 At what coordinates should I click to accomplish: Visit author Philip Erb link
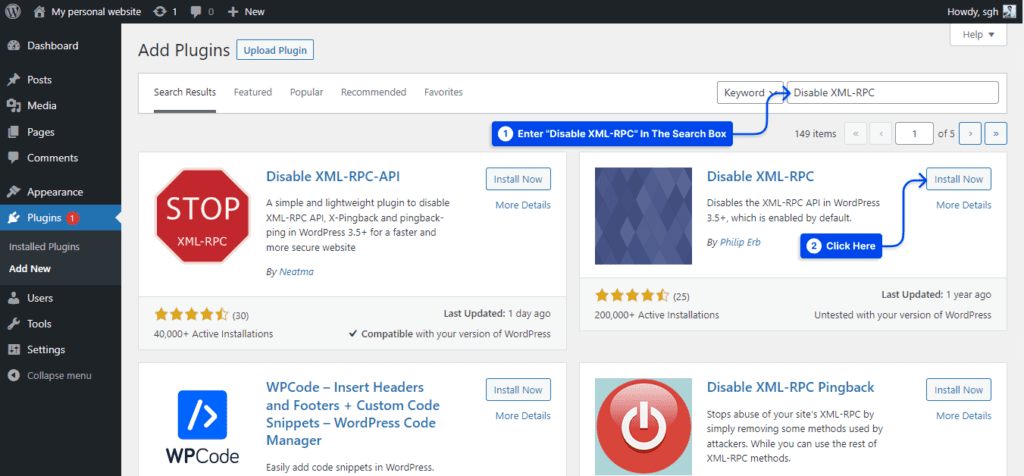[x=741, y=242]
